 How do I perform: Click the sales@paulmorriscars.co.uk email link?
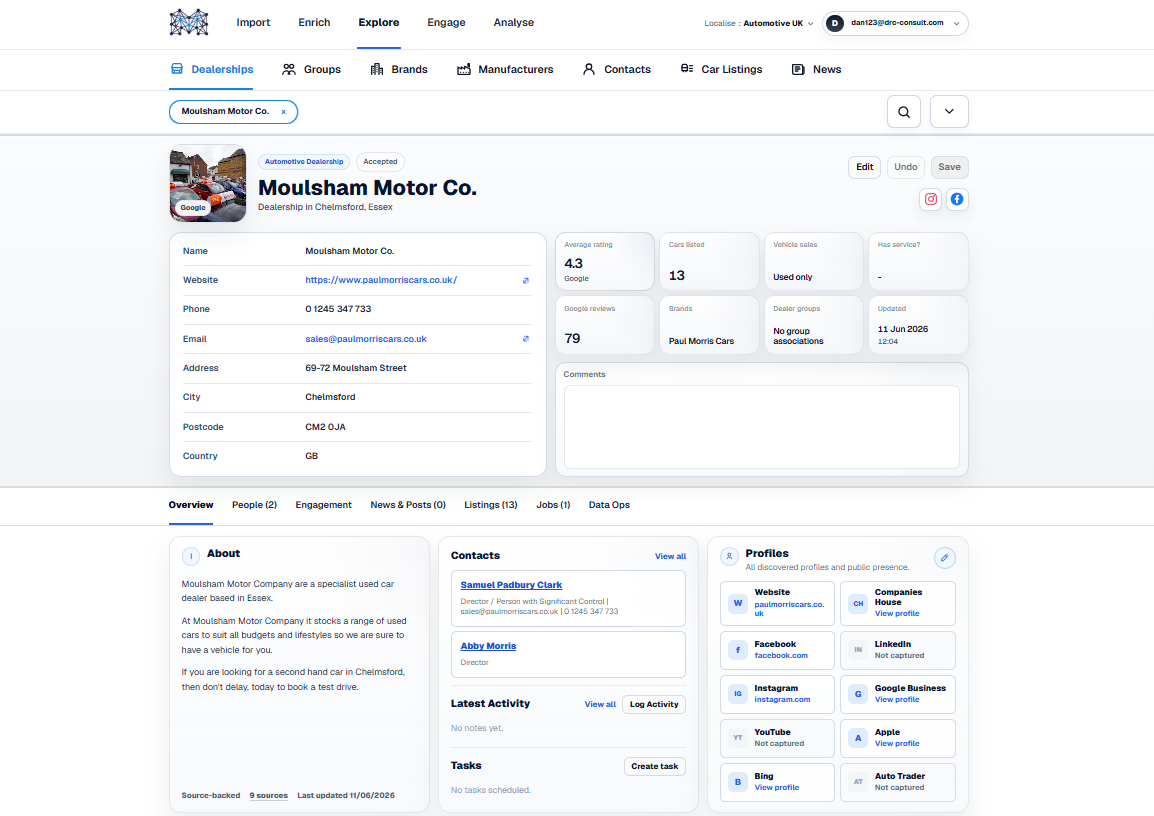pos(366,339)
